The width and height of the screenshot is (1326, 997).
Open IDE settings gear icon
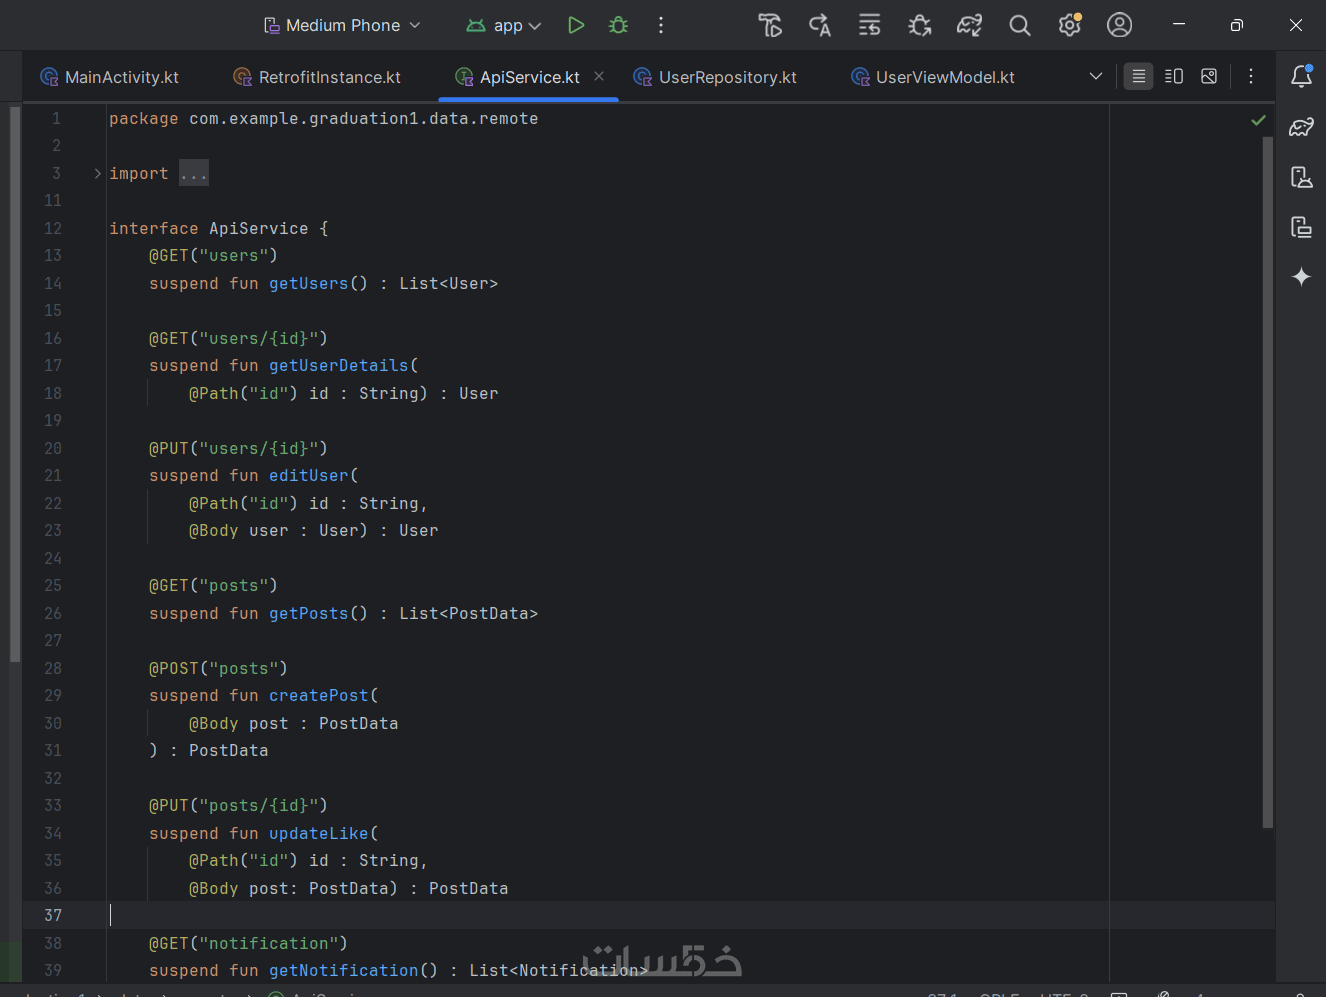1069,25
